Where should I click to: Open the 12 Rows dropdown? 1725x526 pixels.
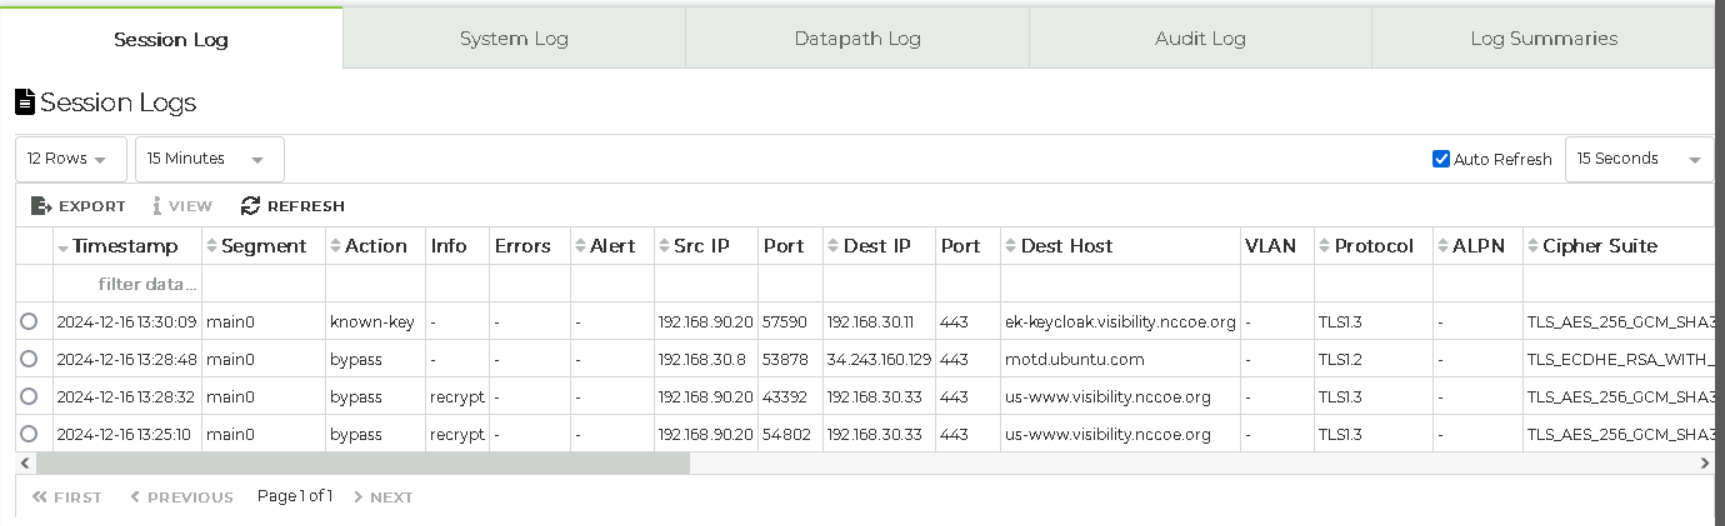68,159
